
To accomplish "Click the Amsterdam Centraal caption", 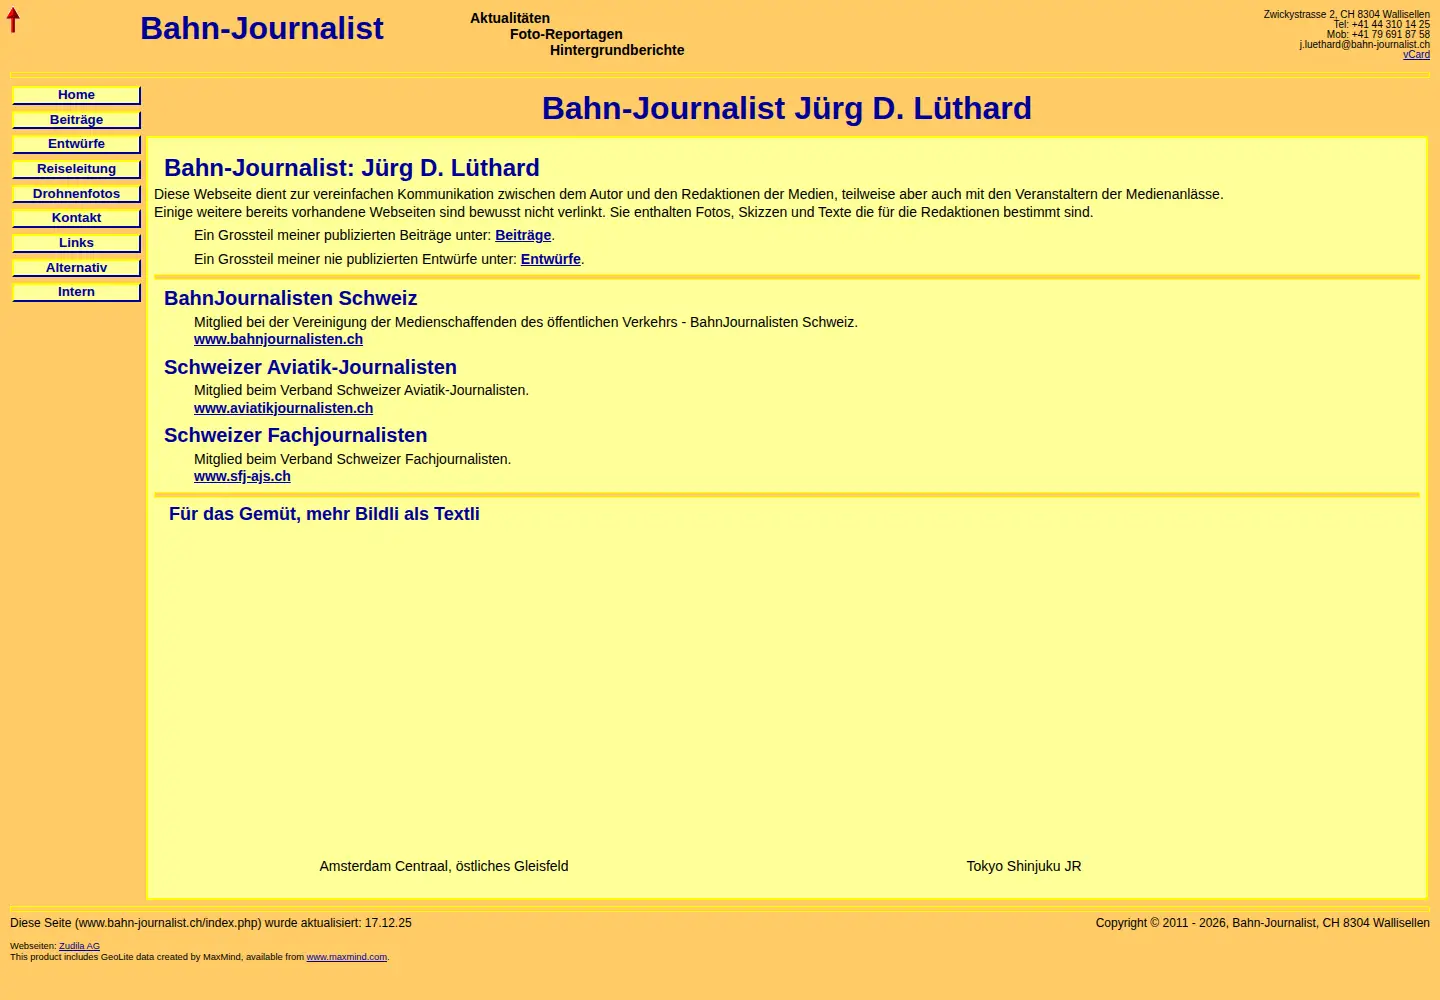I will 444,866.
